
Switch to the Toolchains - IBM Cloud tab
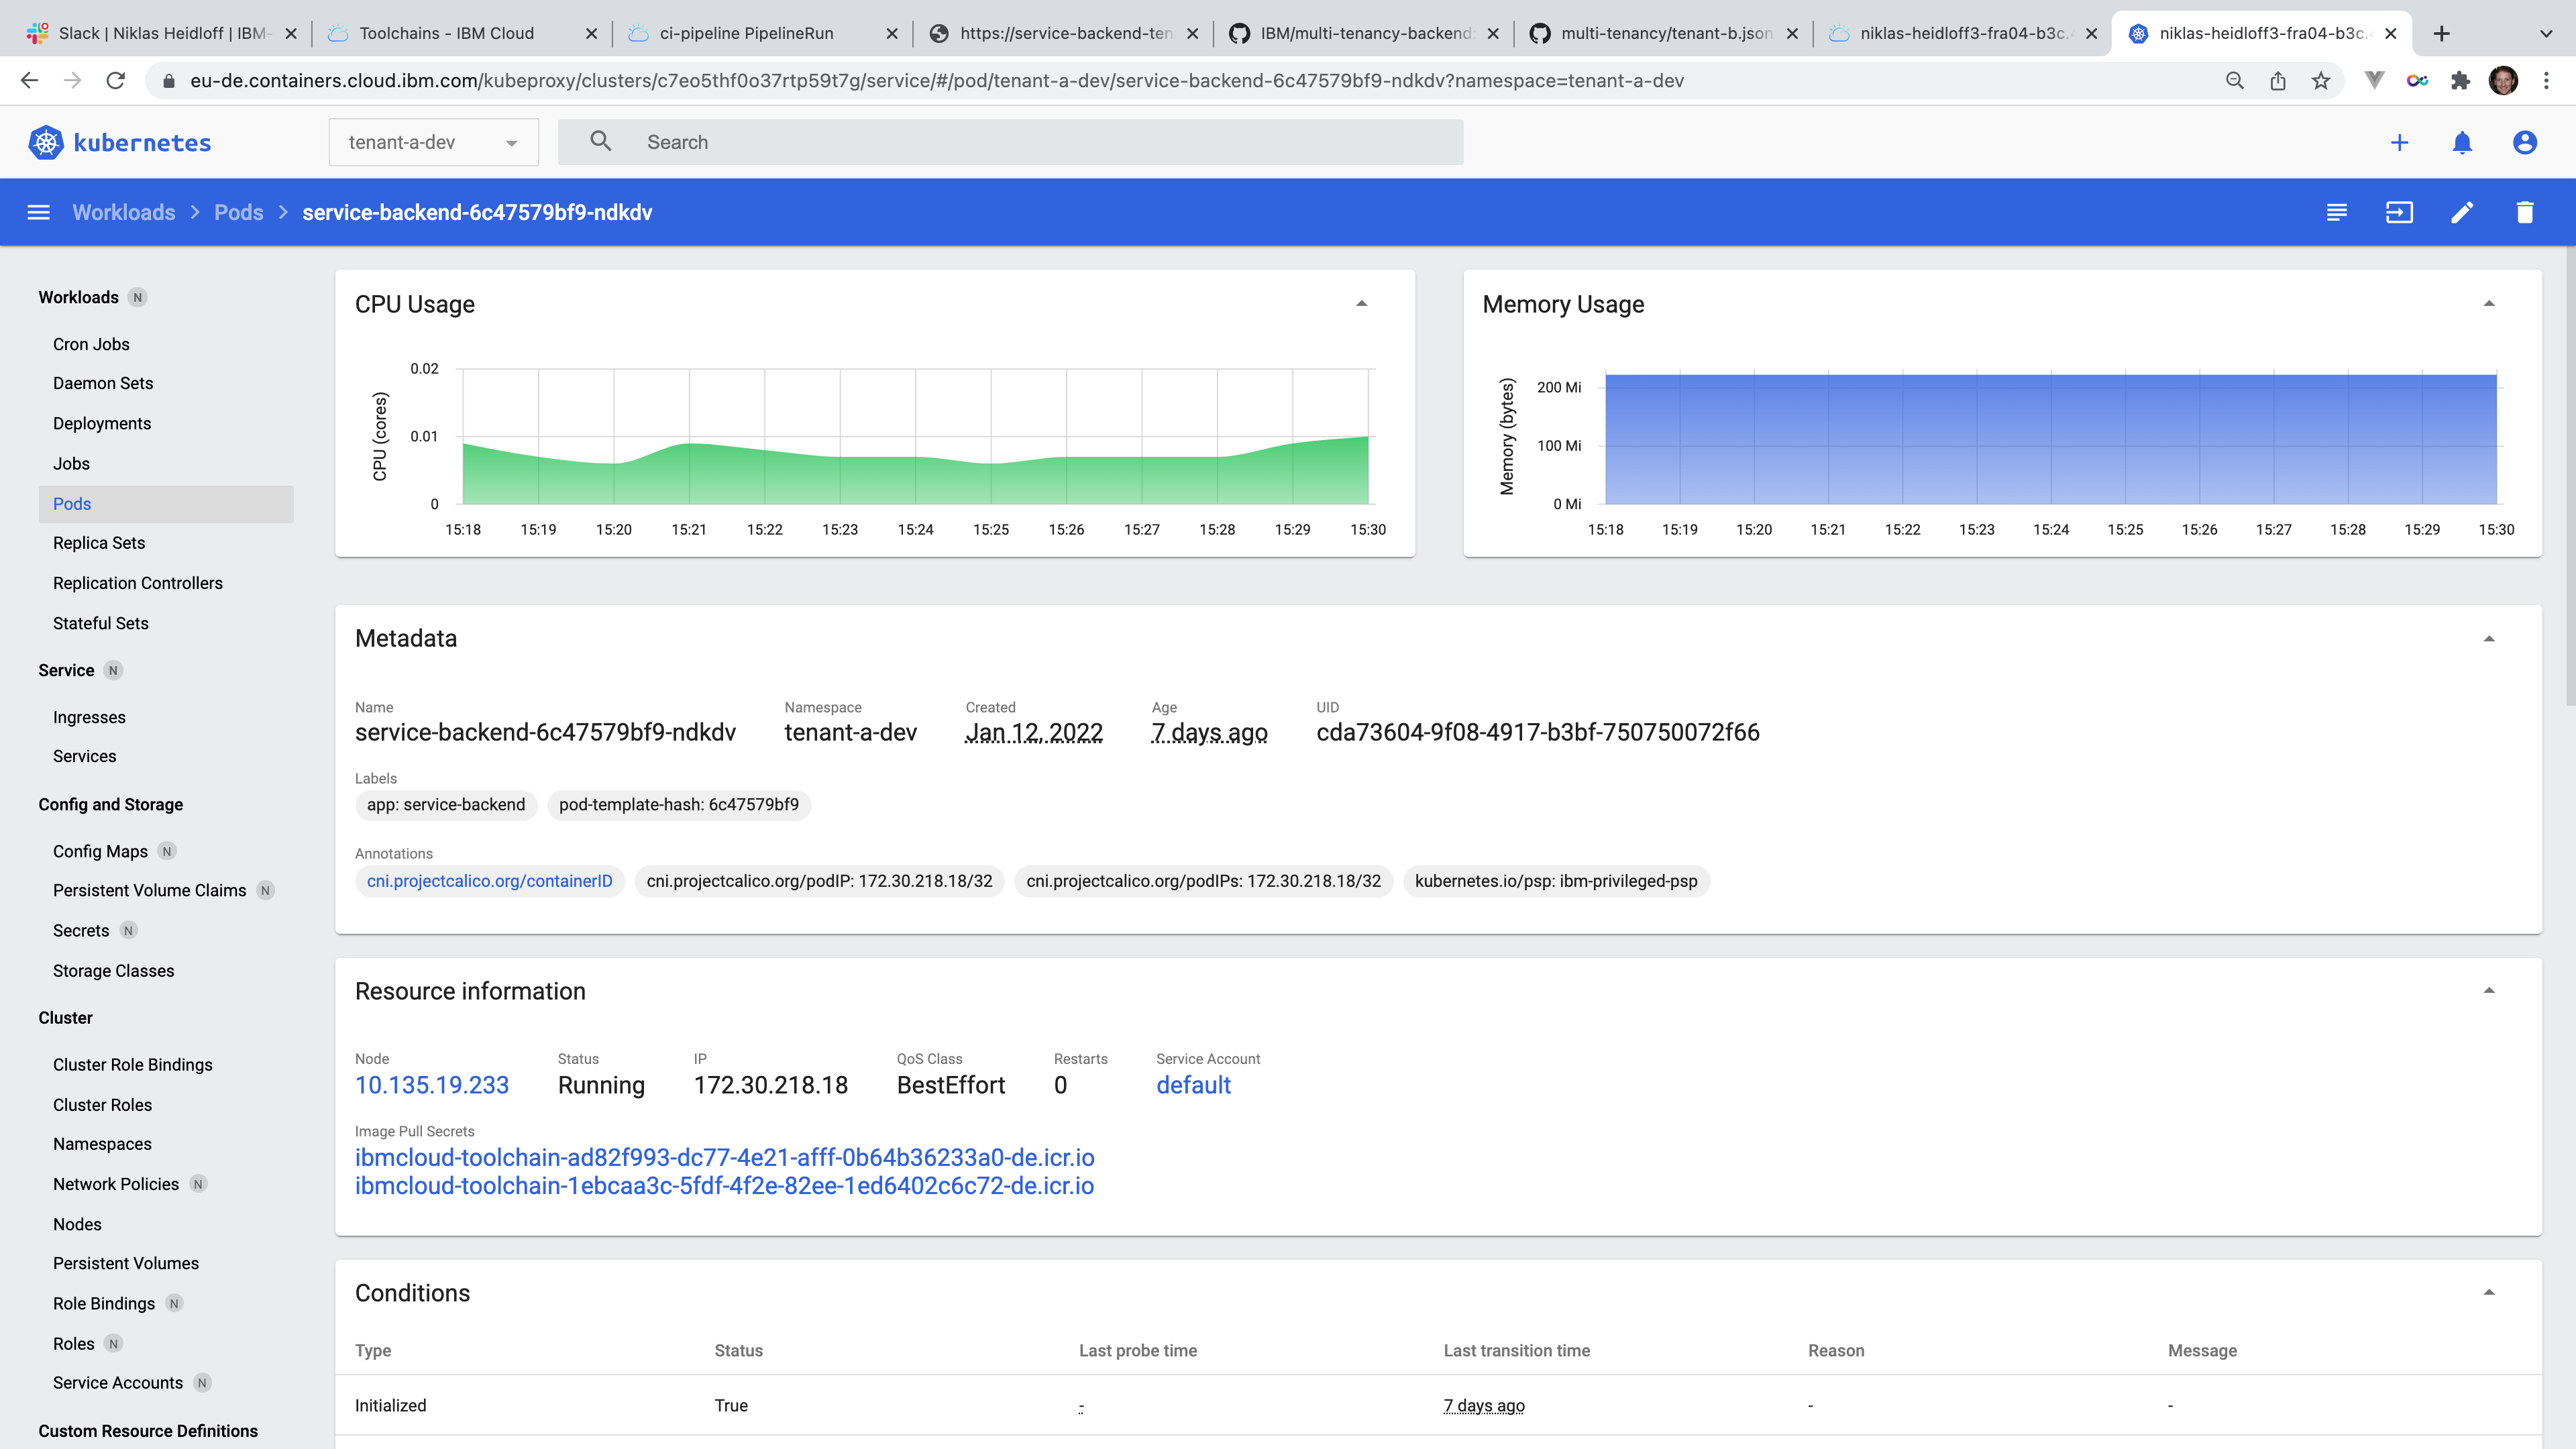tap(446, 33)
